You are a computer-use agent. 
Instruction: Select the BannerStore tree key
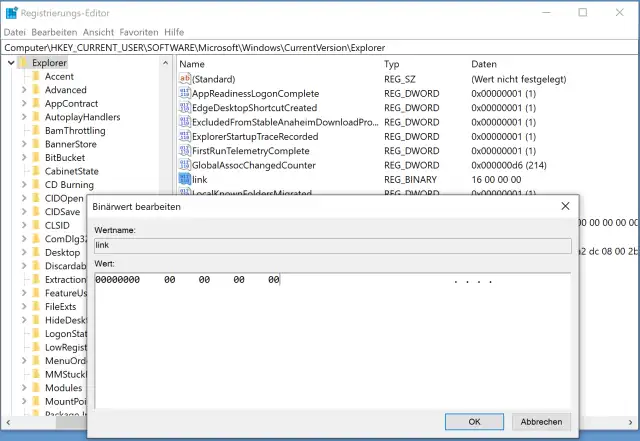pos(71,144)
